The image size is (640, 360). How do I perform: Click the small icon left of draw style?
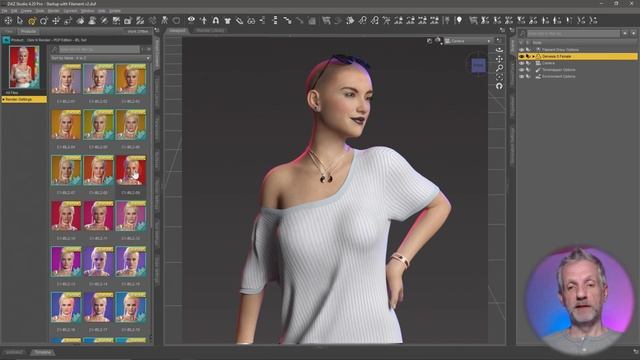(x=429, y=41)
